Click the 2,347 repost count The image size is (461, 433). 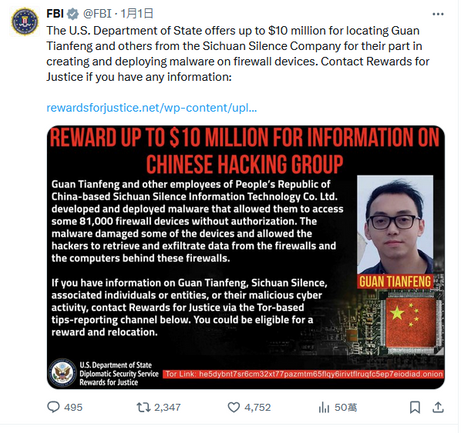(167, 407)
